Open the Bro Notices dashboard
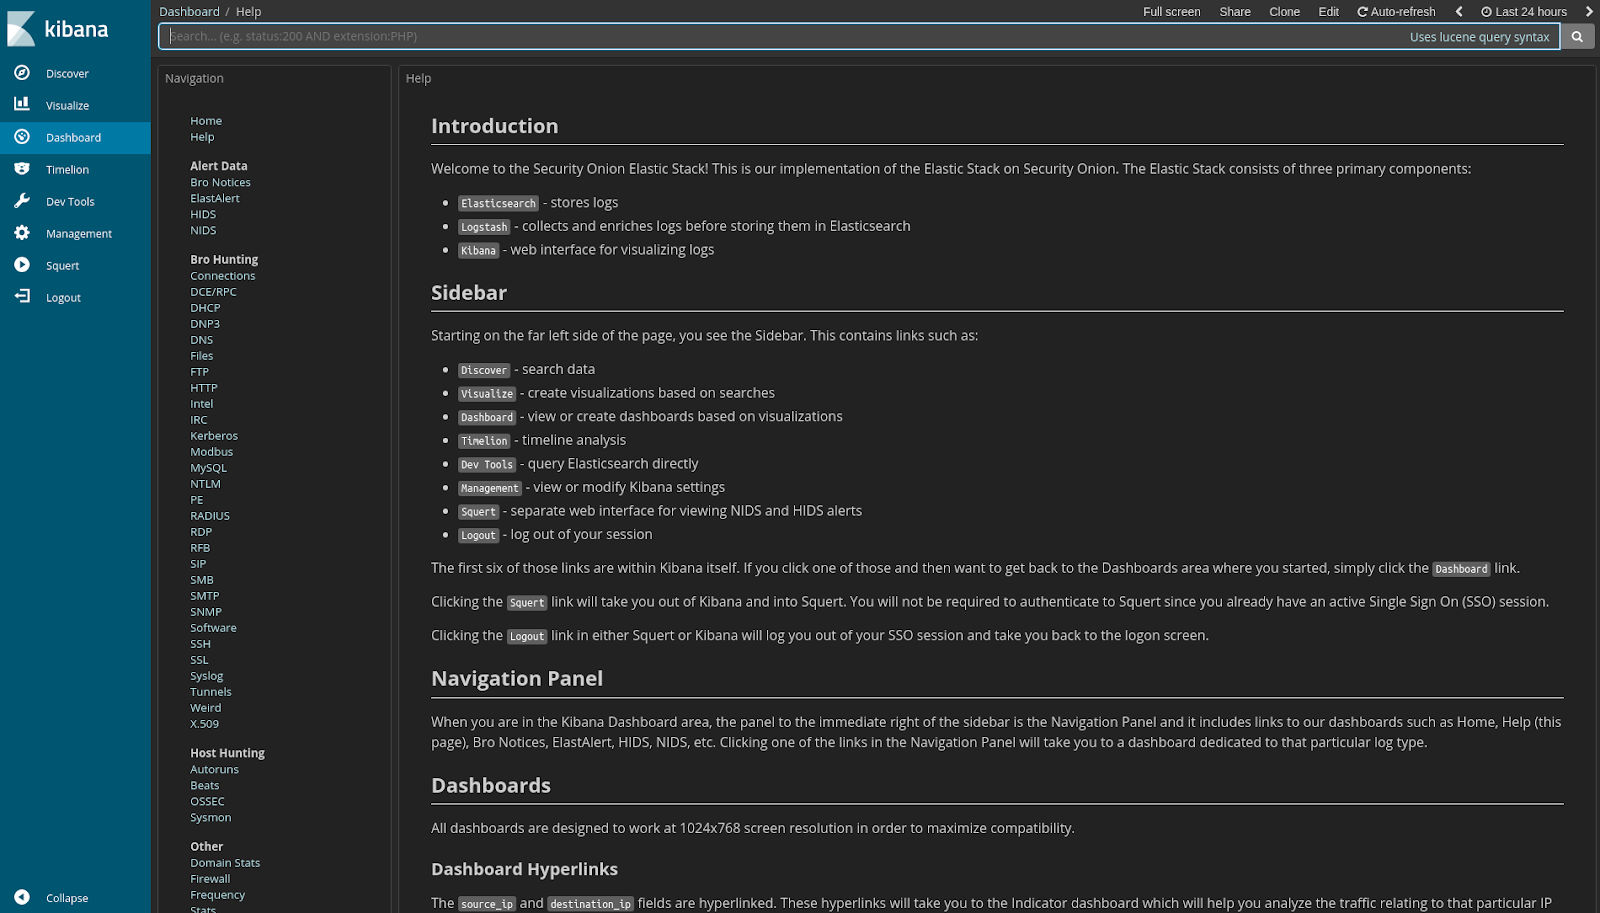The image size is (1600, 913). (x=220, y=182)
